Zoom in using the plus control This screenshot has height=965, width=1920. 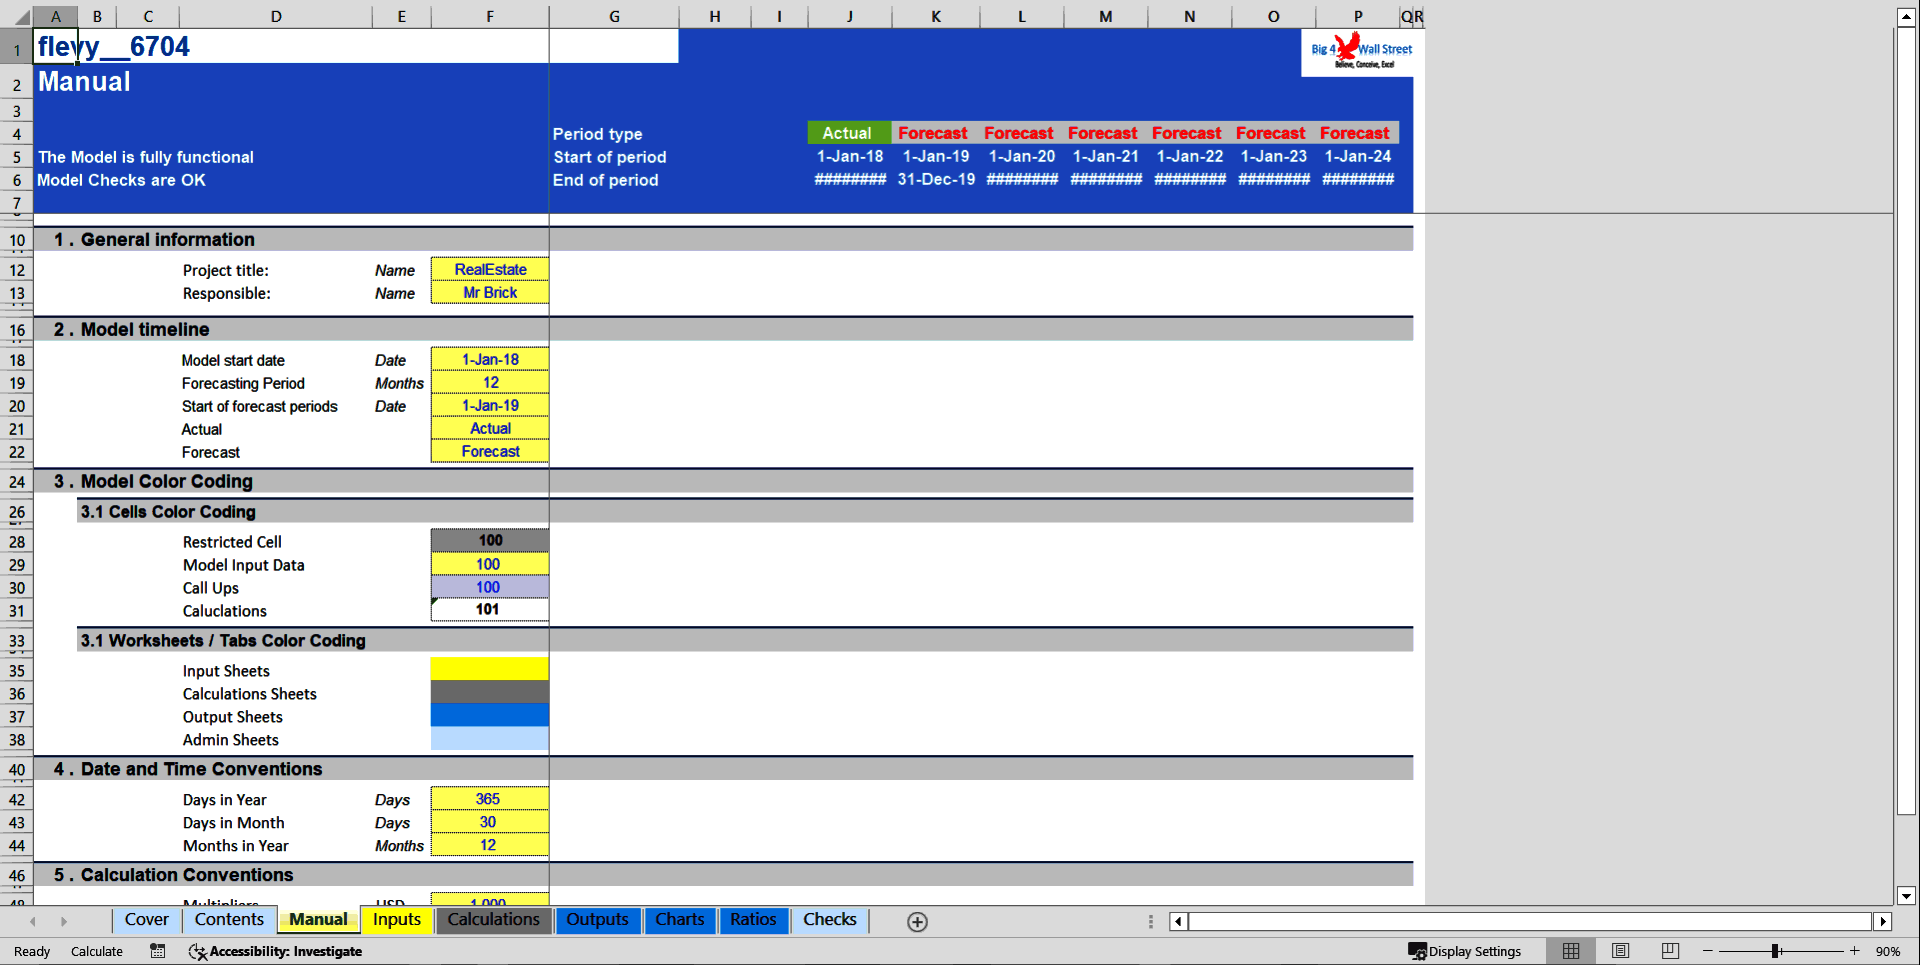1855,951
